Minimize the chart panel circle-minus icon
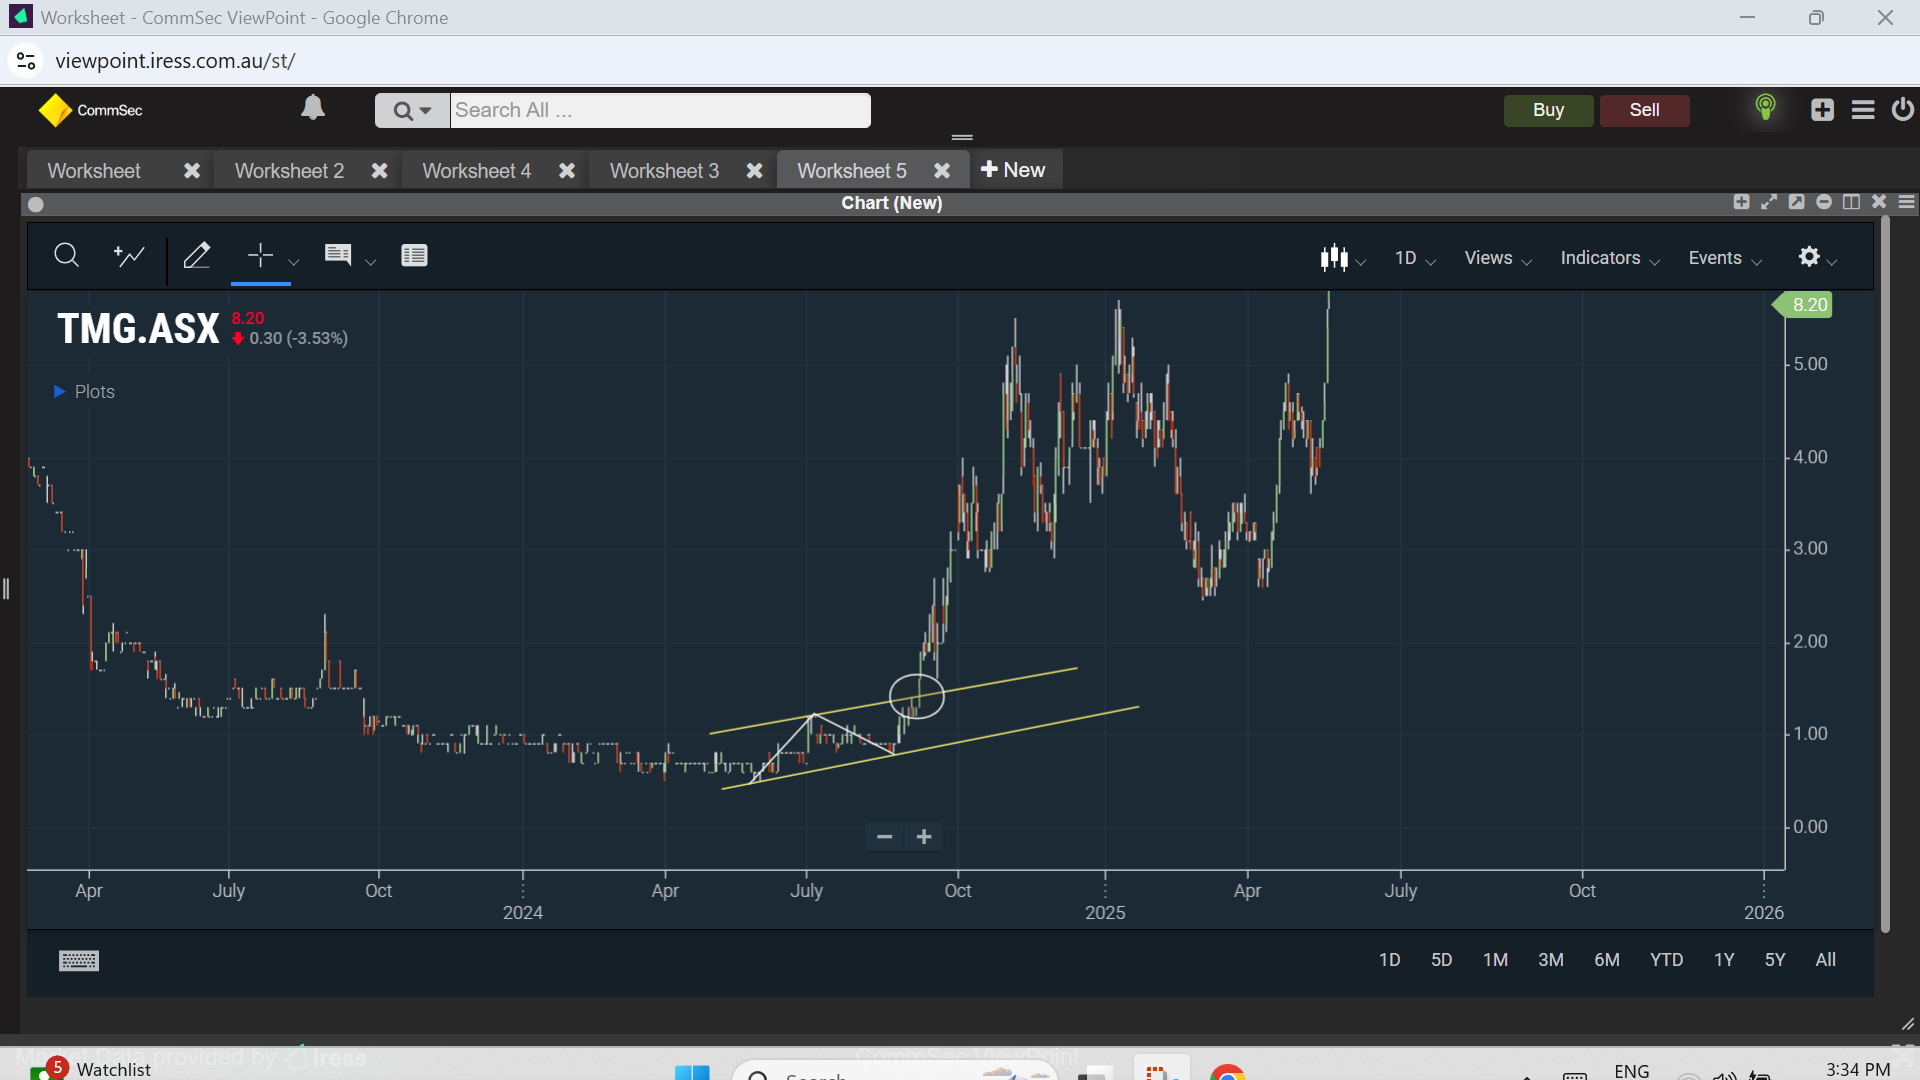The height and width of the screenshot is (1080, 1920). [1824, 202]
